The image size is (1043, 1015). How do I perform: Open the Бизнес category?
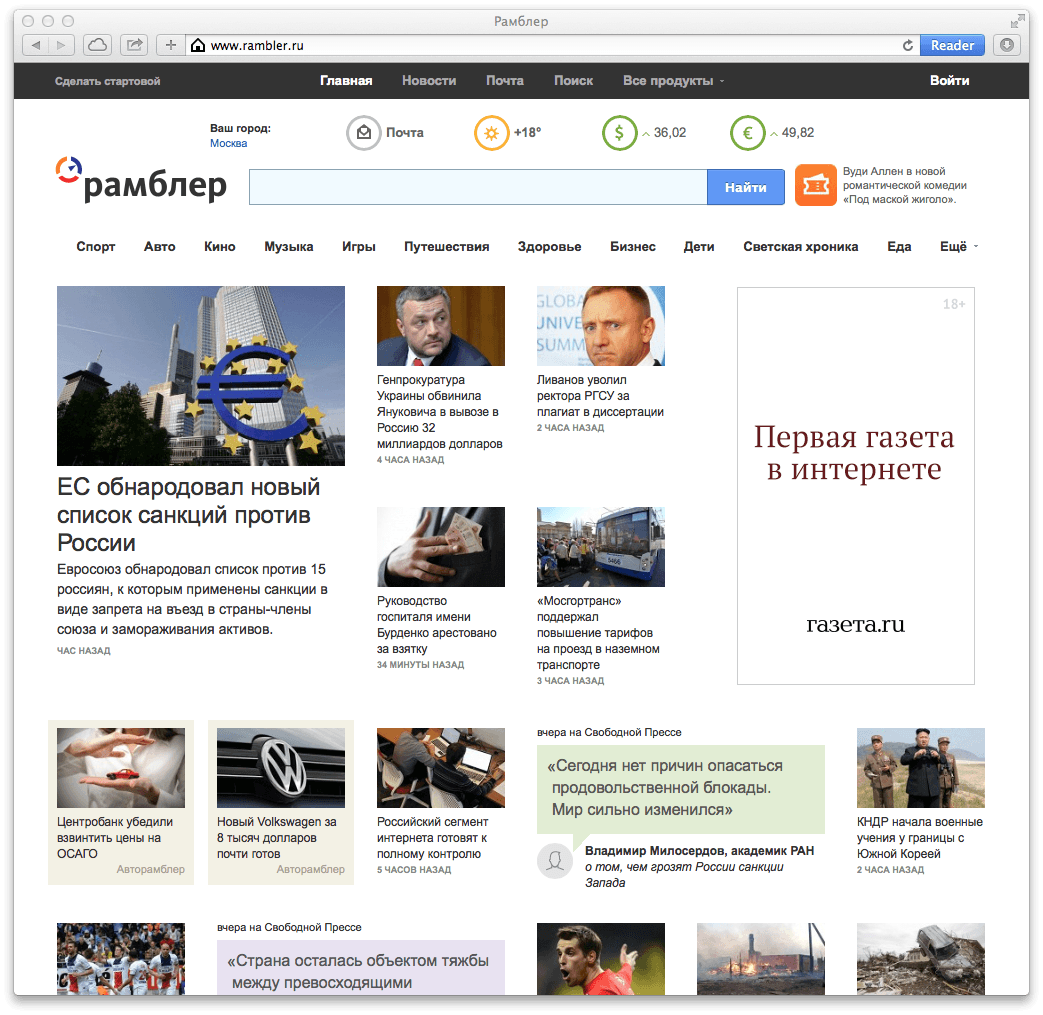coord(633,247)
